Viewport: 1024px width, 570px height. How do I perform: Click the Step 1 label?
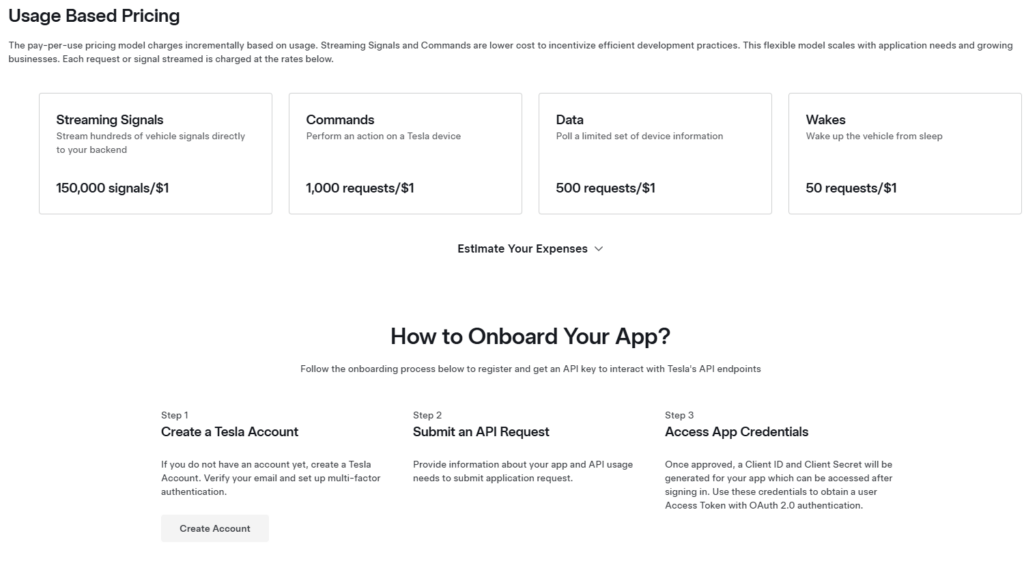click(175, 415)
